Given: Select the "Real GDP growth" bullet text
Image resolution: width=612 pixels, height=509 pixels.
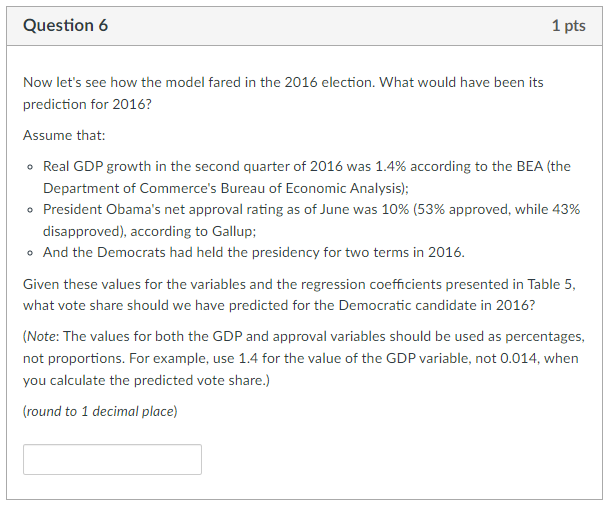Looking at the screenshot, I should [96, 166].
